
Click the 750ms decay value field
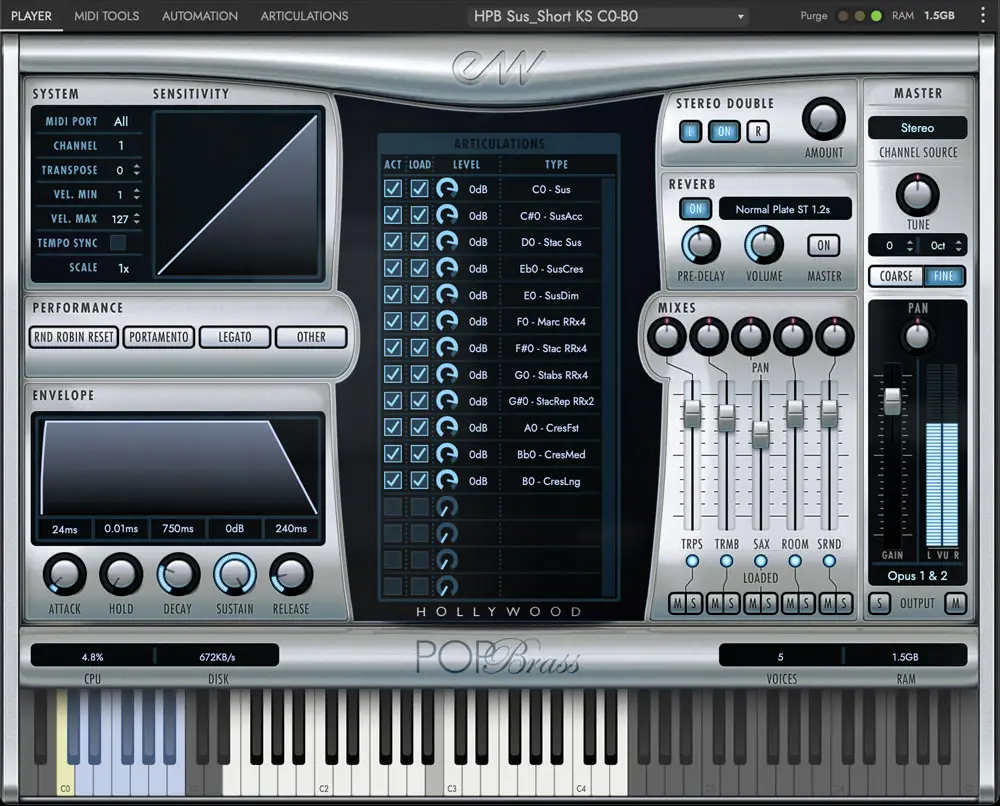(178, 529)
